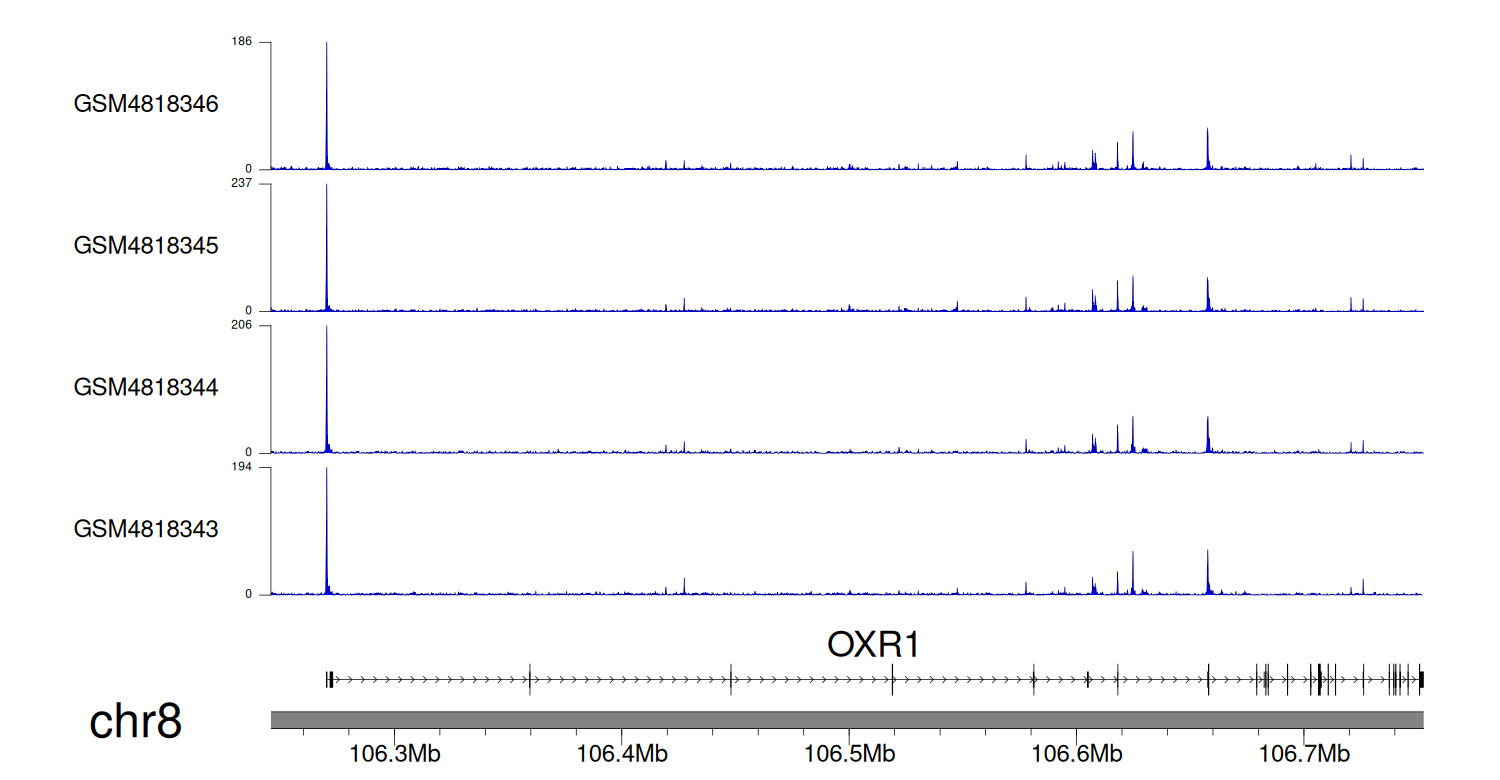Click the 186 y-axis maximum value
Screen dimensions: 1500x780
(243, 42)
